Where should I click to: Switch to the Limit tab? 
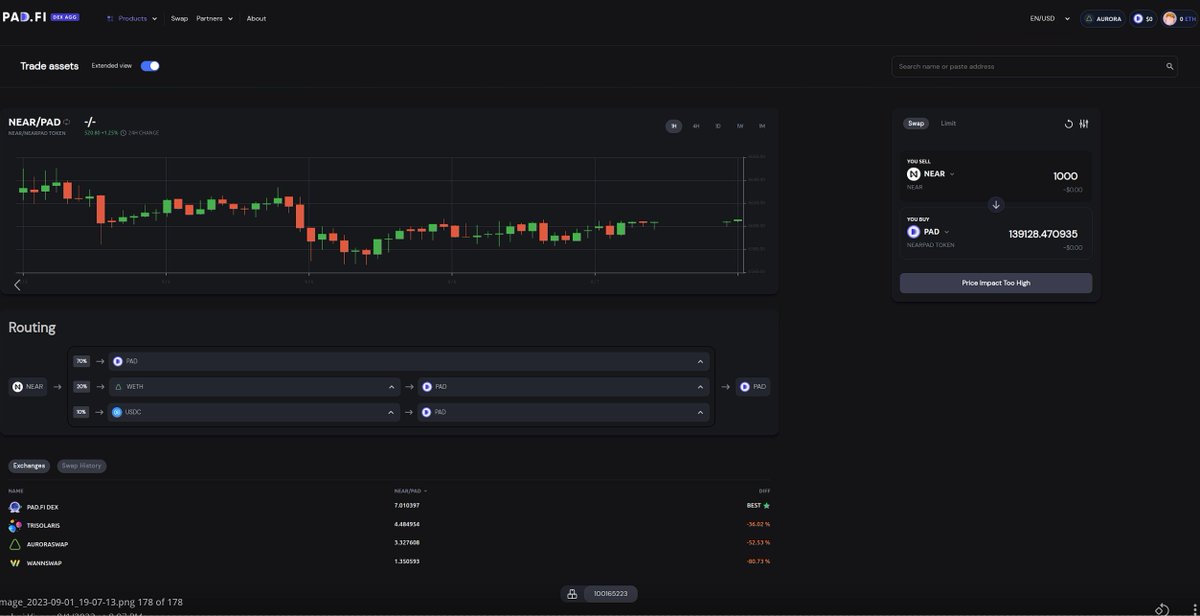(948, 124)
